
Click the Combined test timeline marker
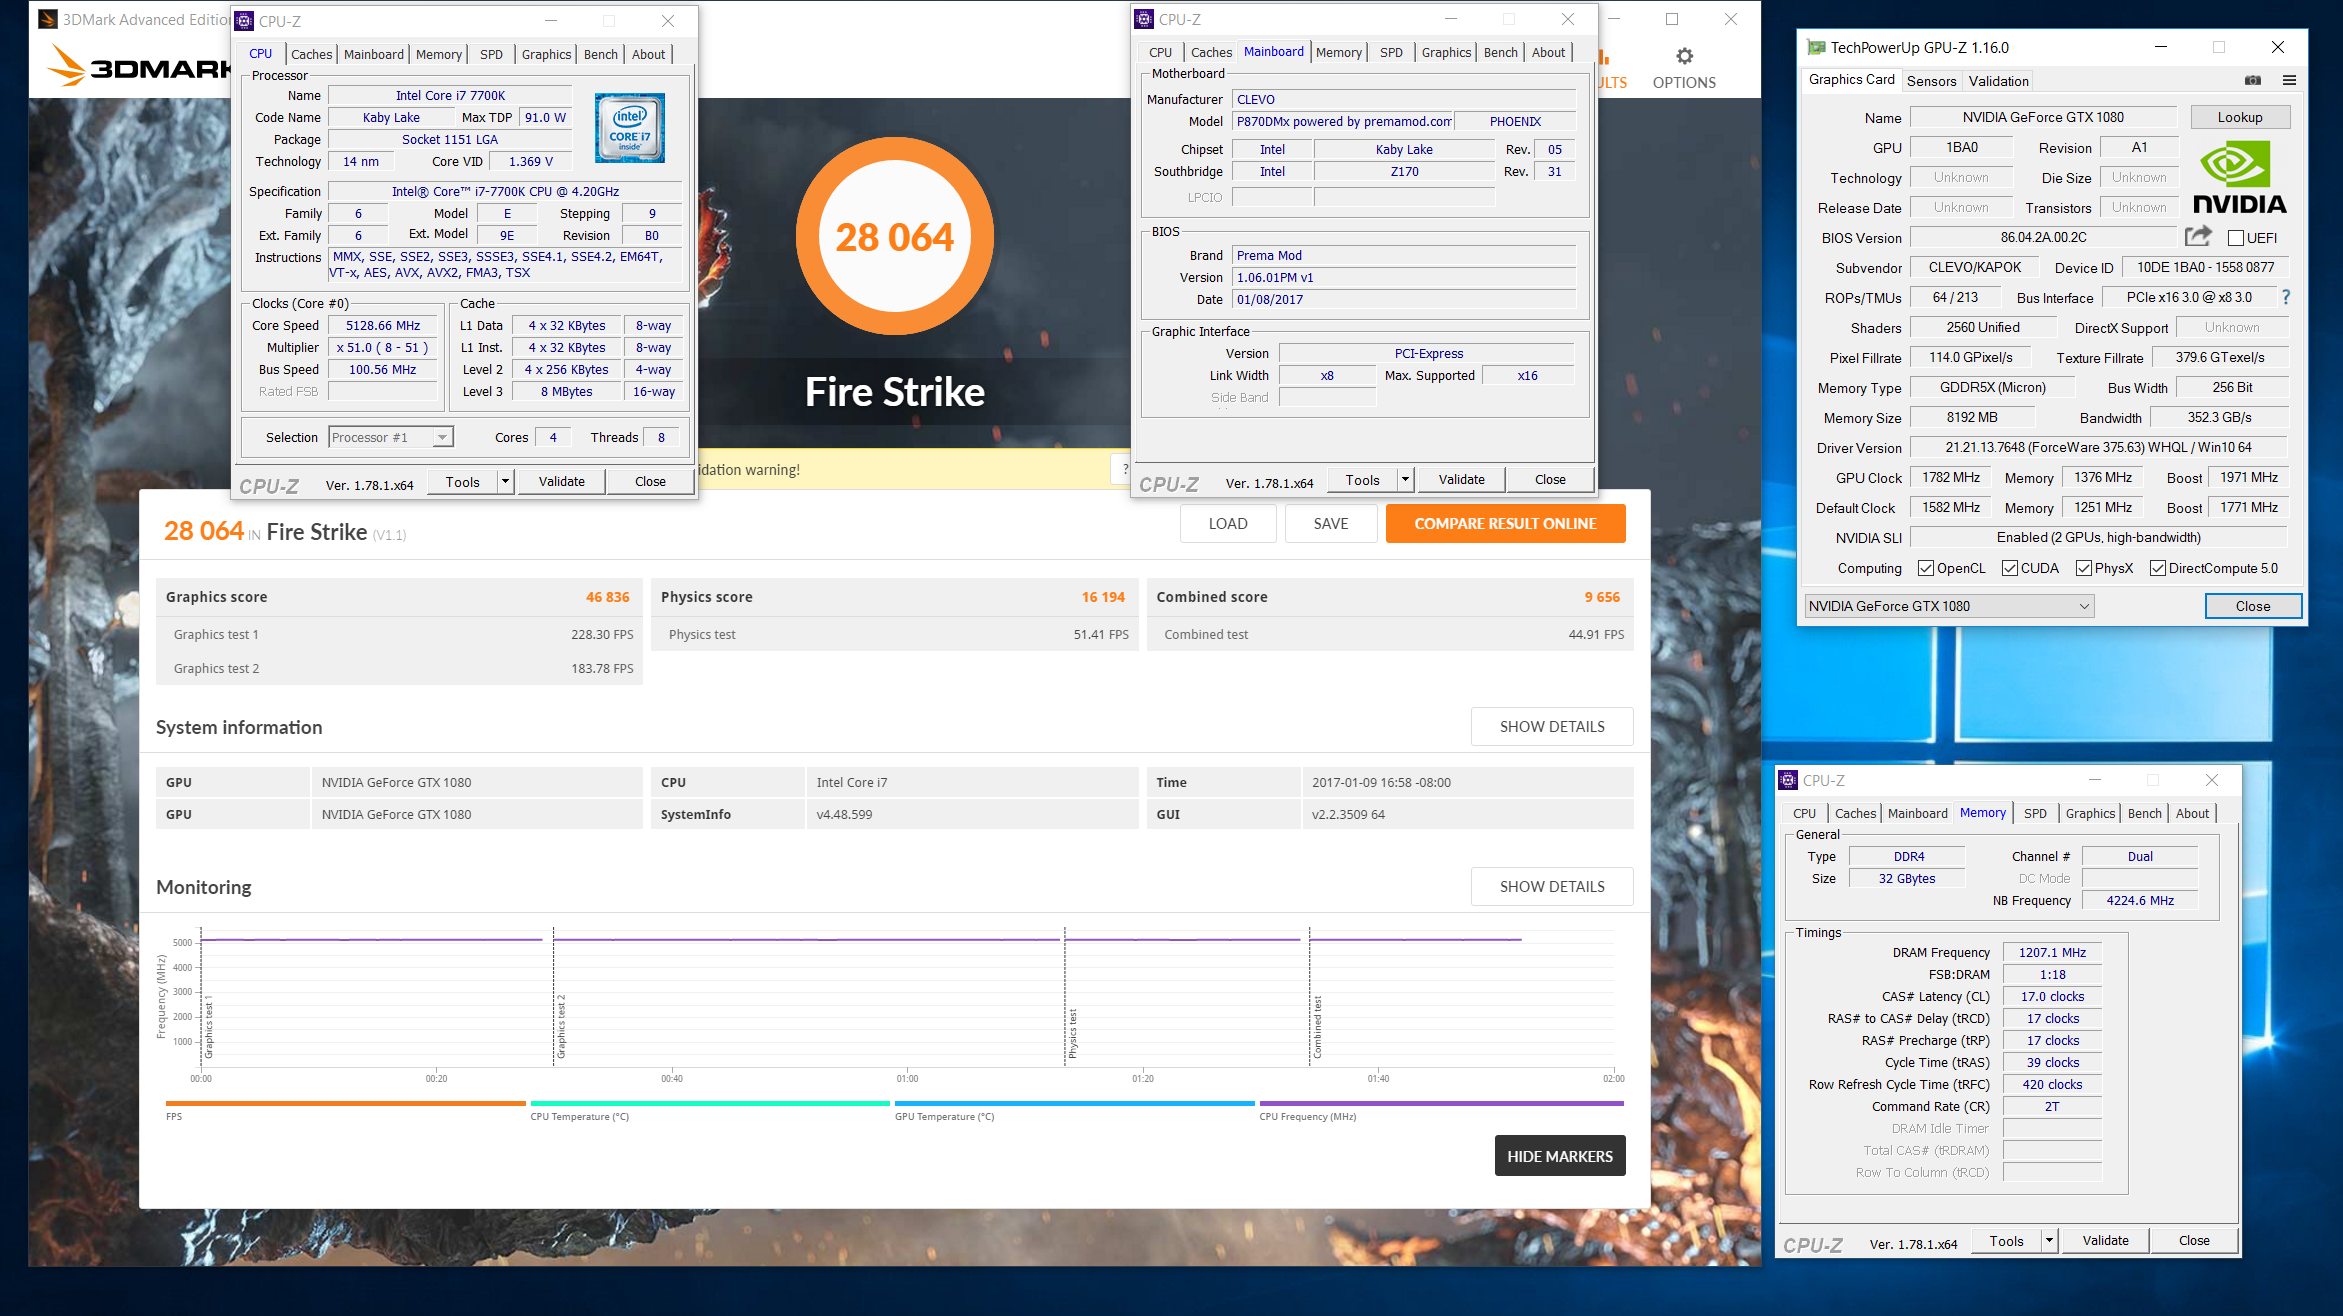tap(1316, 1027)
